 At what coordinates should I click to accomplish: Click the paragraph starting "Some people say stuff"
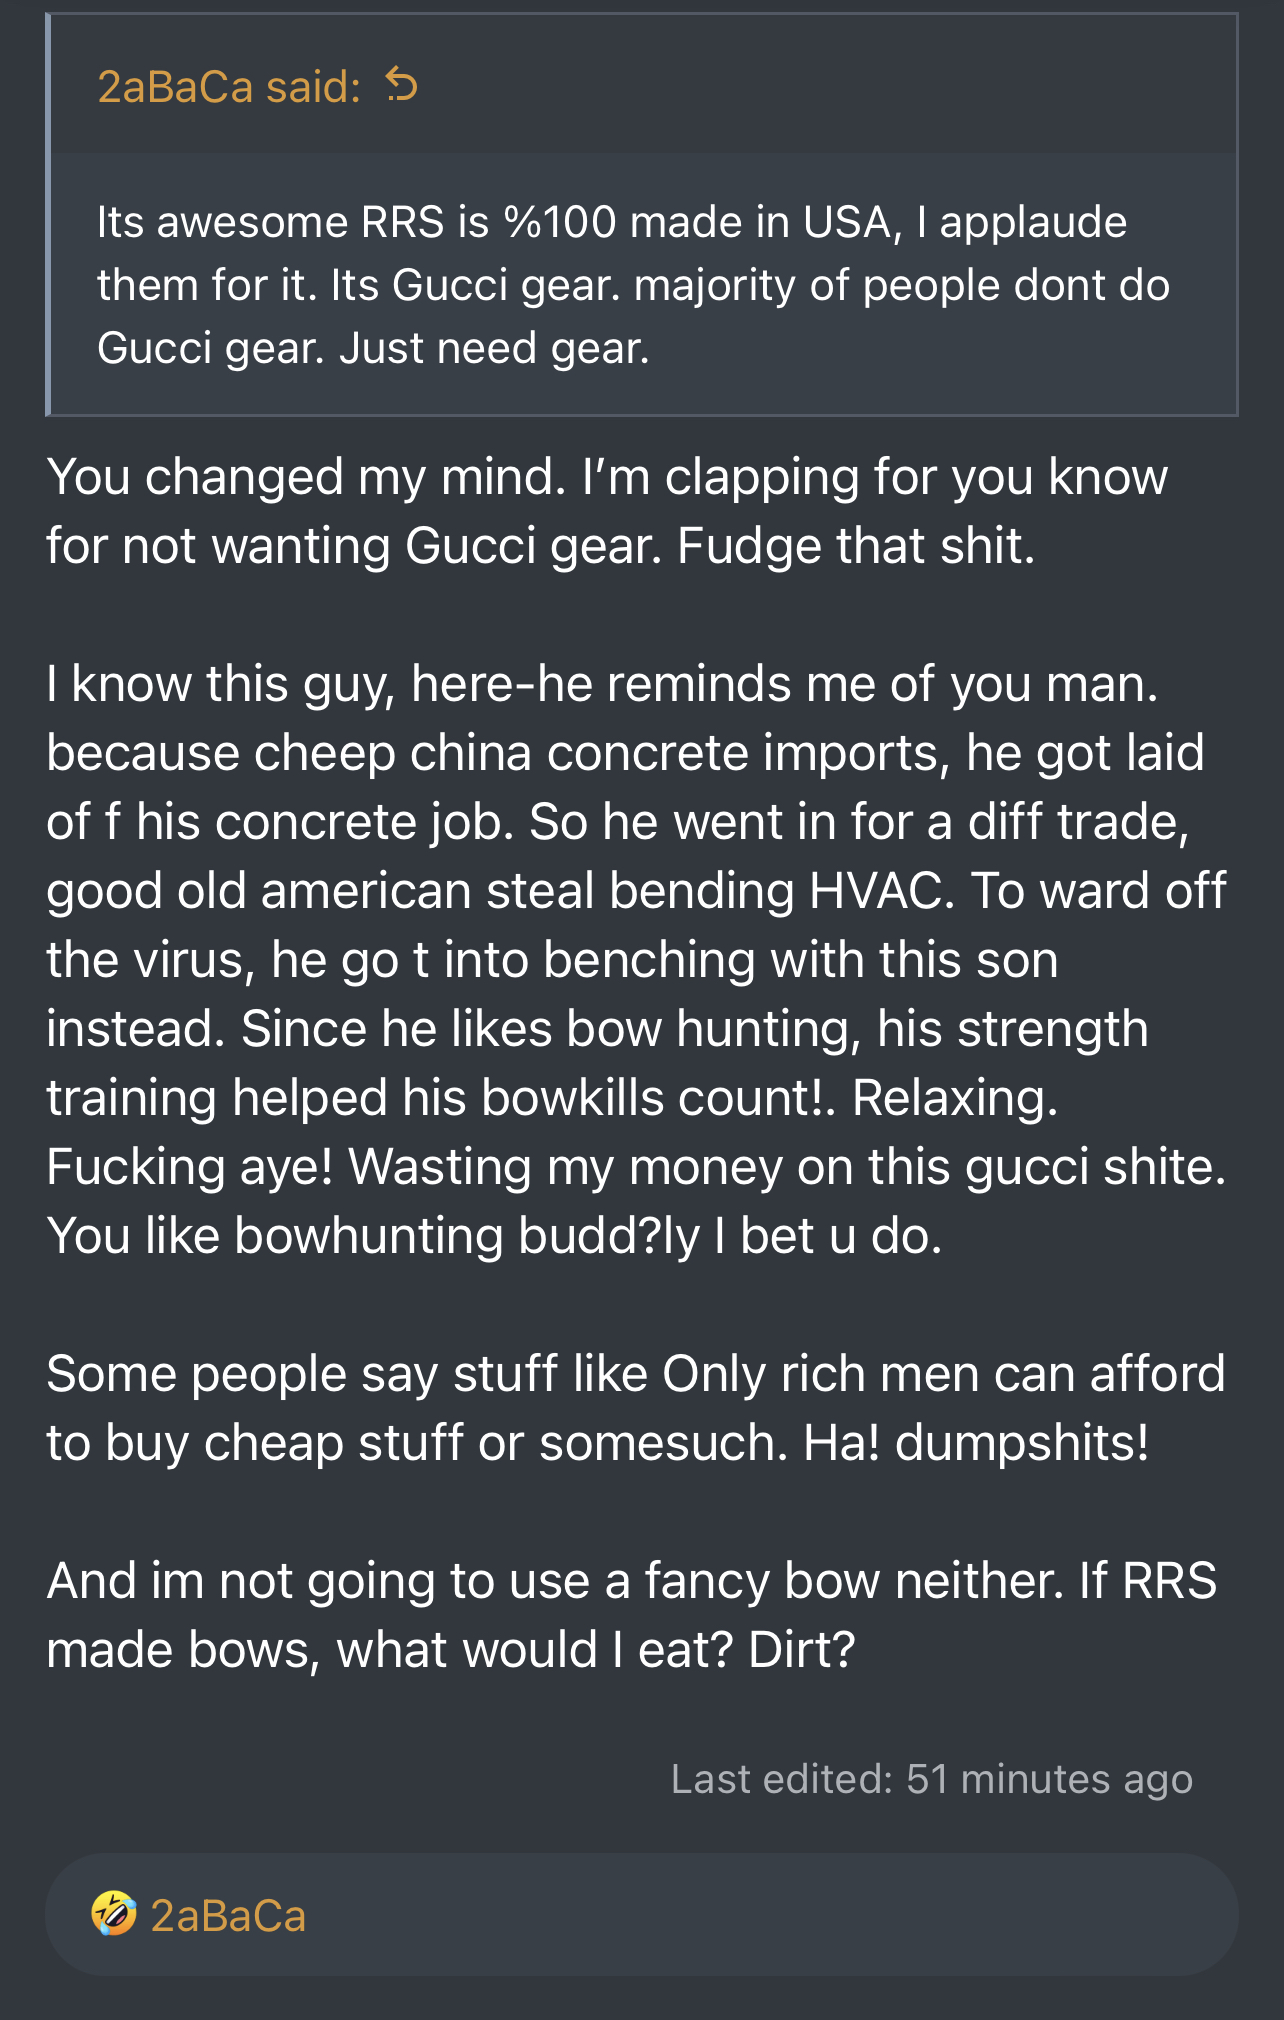pyautogui.click(x=636, y=1408)
